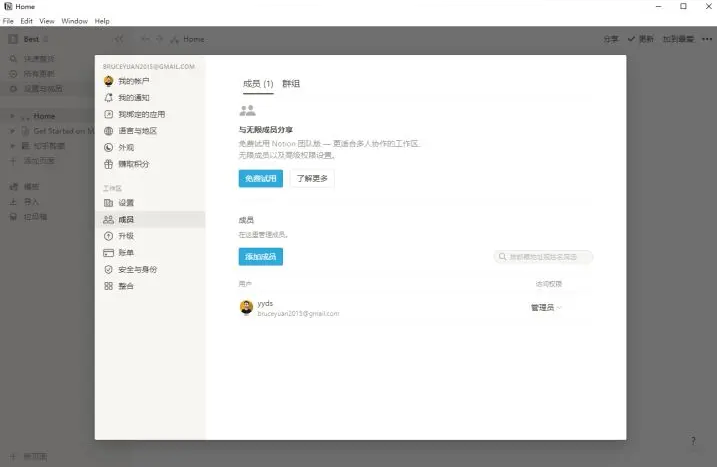Click plus new page at bottom left
Image resolution: width=717 pixels, height=467 pixels.
(x=13, y=456)
